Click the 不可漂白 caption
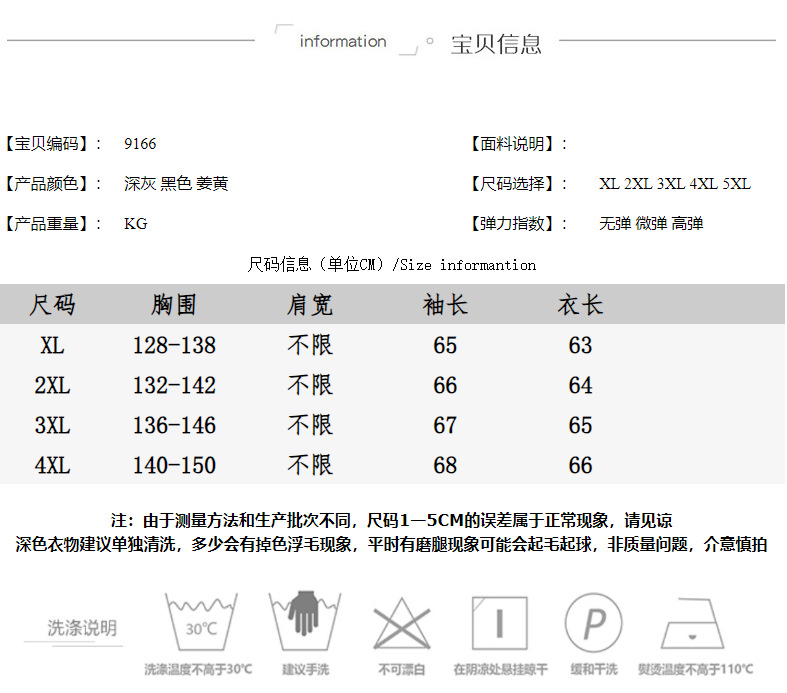Screen dimensions: 787x693 tap(402, 669)
